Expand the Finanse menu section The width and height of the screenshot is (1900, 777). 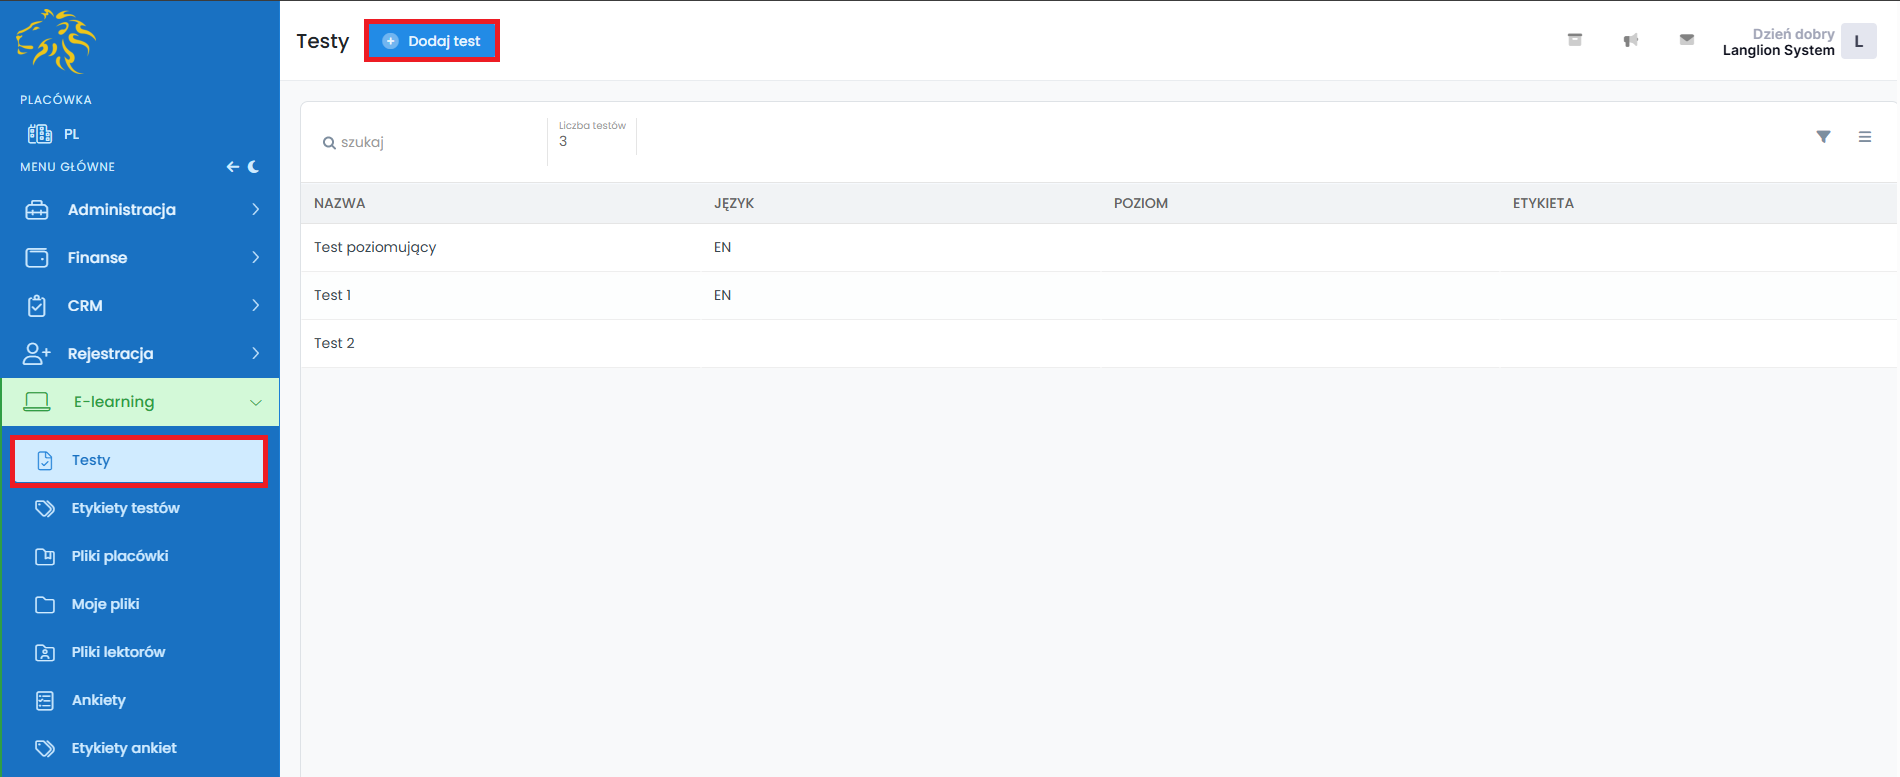pos(140,258)
